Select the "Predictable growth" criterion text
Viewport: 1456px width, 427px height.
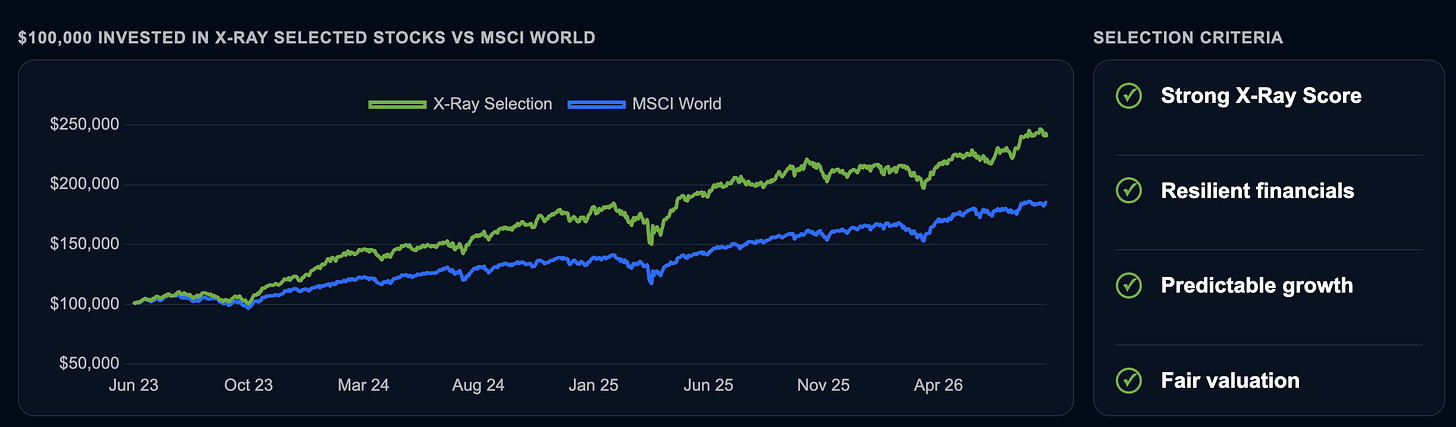click(1257, 286)
